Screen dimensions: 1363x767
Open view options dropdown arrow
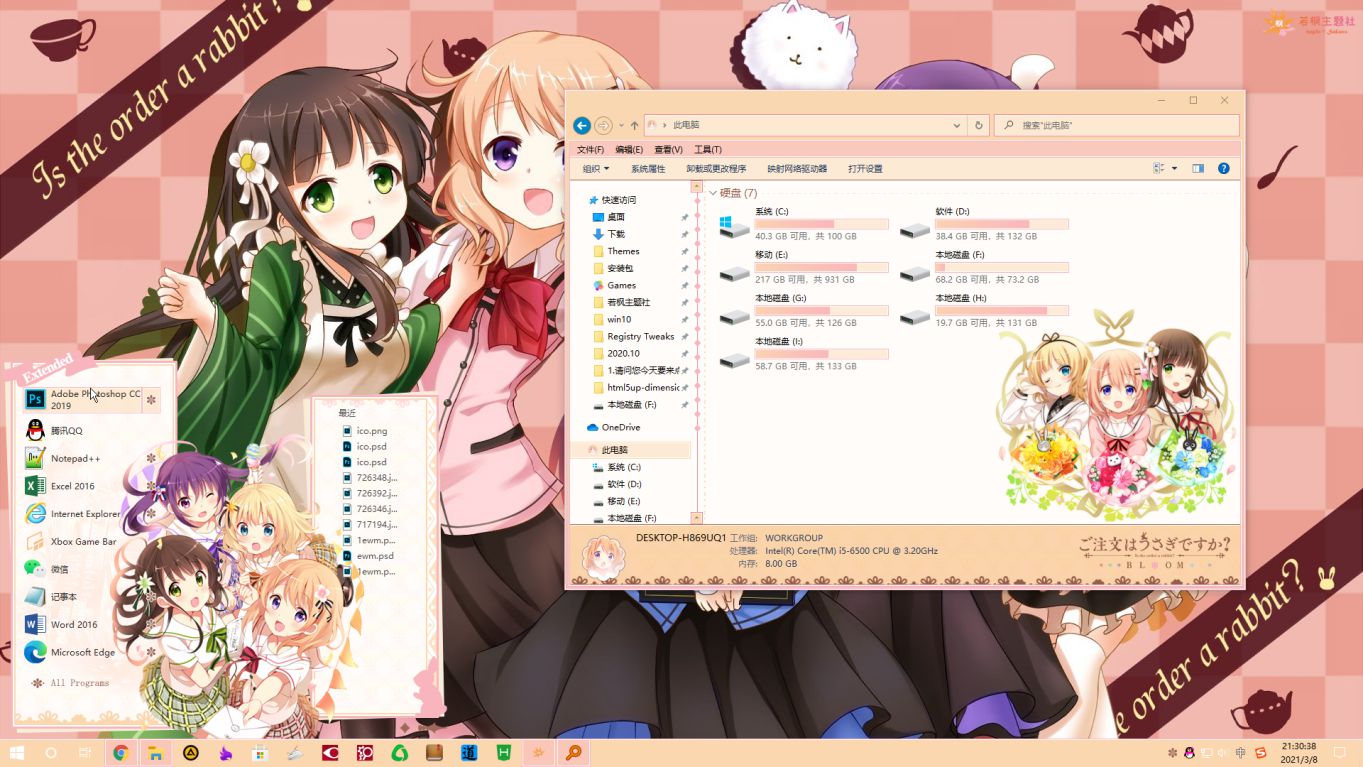[1174, 169]
